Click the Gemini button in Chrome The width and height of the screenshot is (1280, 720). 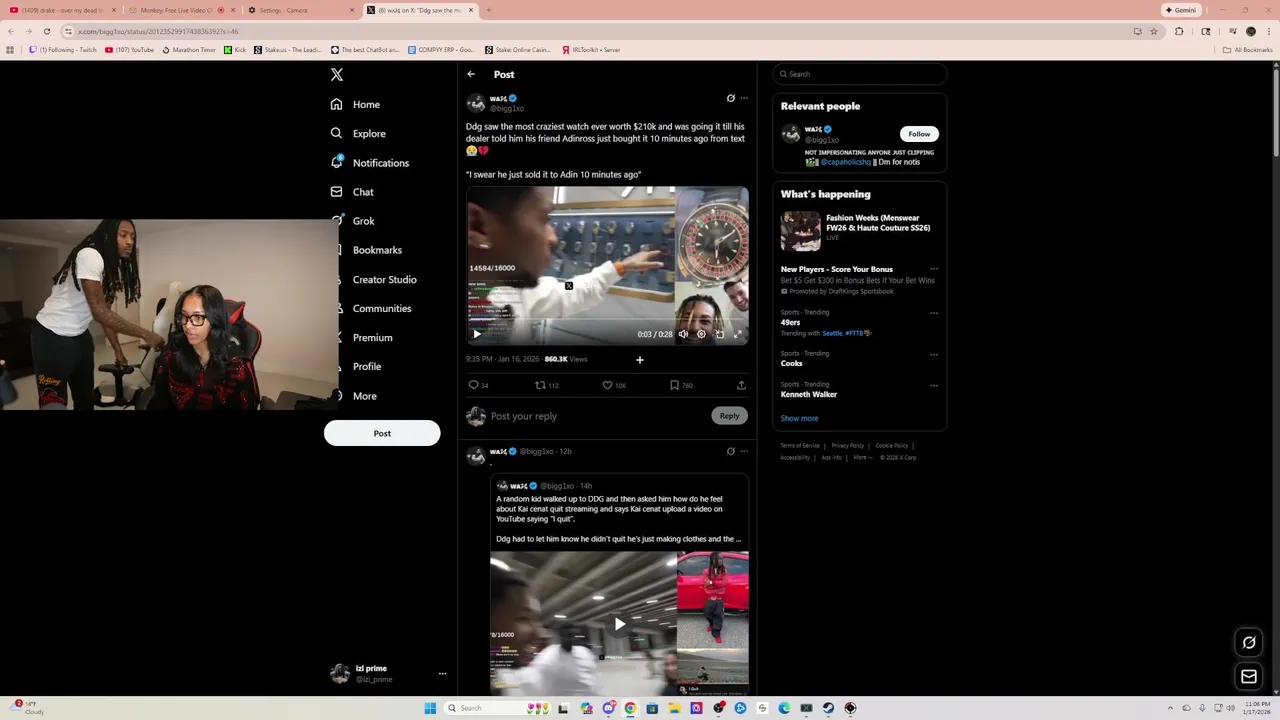pos(1182,10)
